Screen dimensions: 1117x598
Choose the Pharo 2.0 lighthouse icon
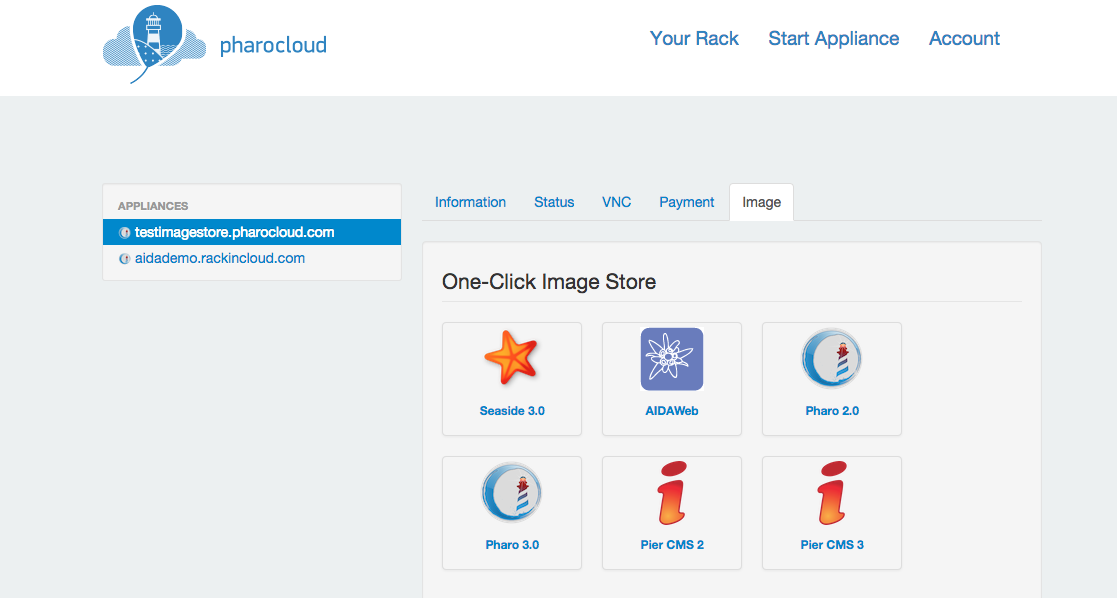(x=831, y=359)
